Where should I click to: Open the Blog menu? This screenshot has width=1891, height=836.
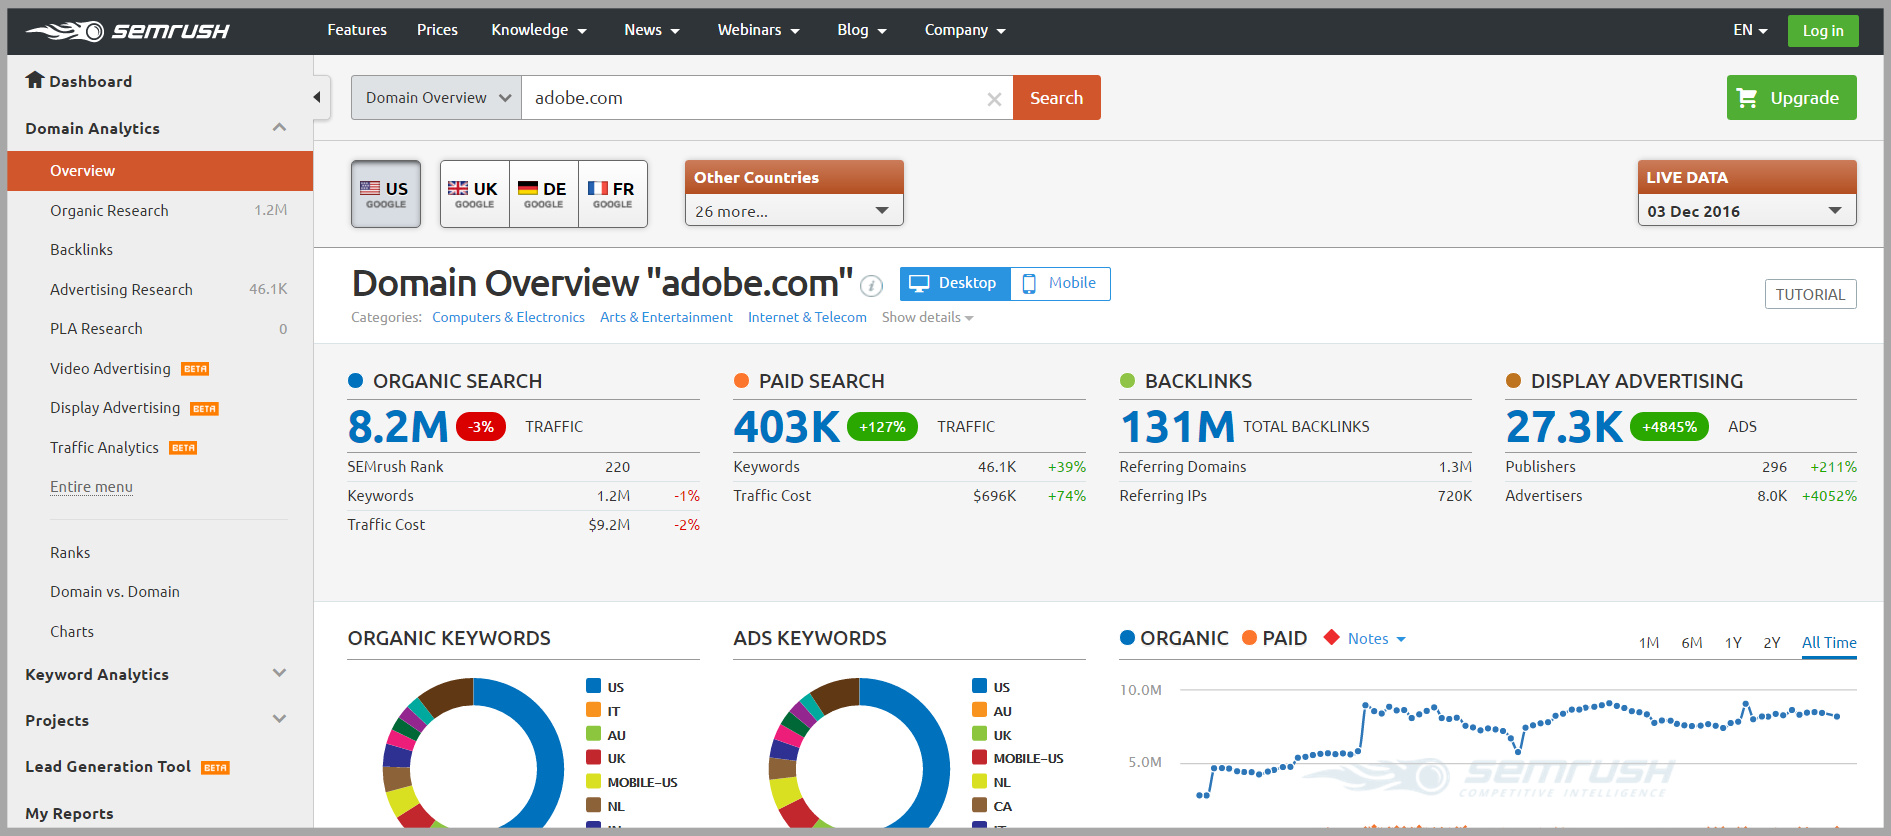(x=862, y=30)
